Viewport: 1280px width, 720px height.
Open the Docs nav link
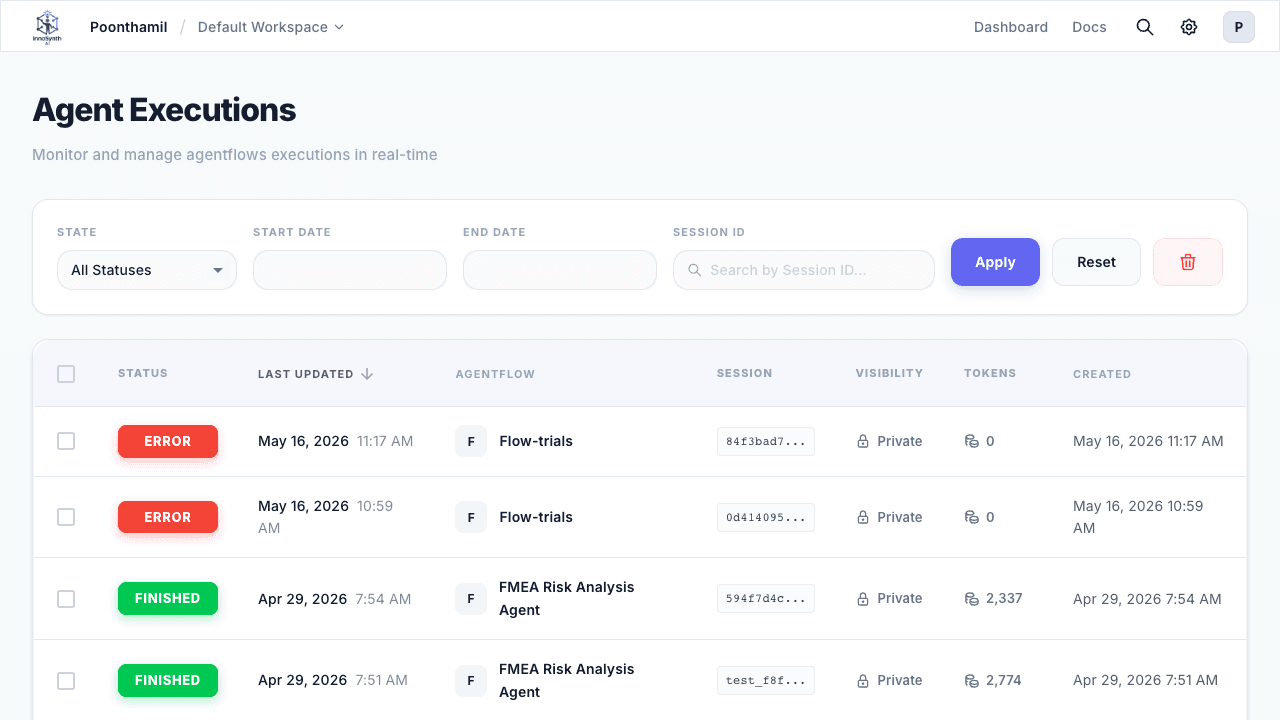click(x=1089, y=27)
